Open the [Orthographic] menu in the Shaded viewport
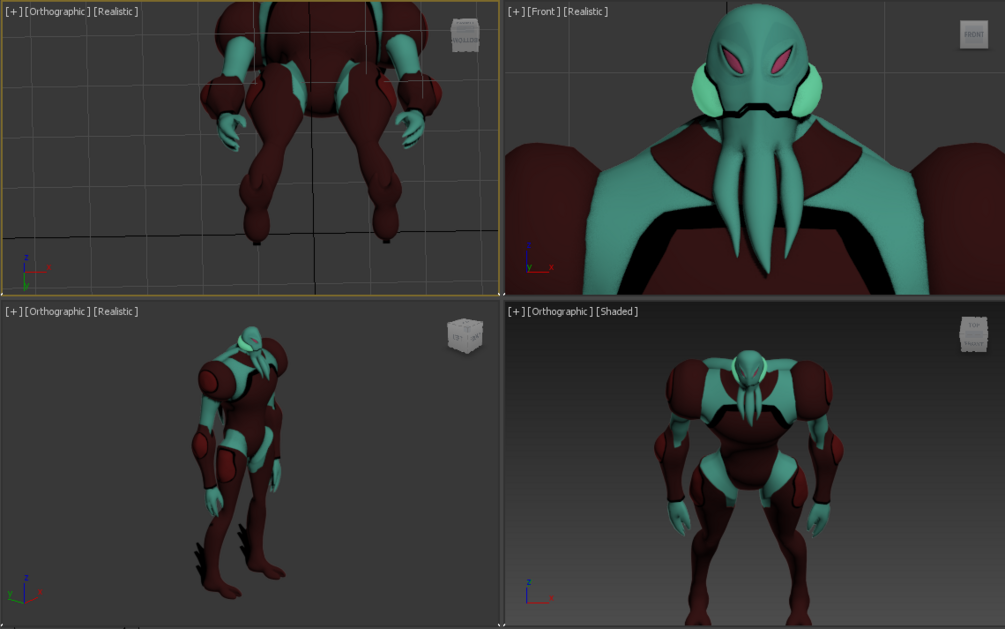This screenshot has height=629, width=1005. point(560,312)
